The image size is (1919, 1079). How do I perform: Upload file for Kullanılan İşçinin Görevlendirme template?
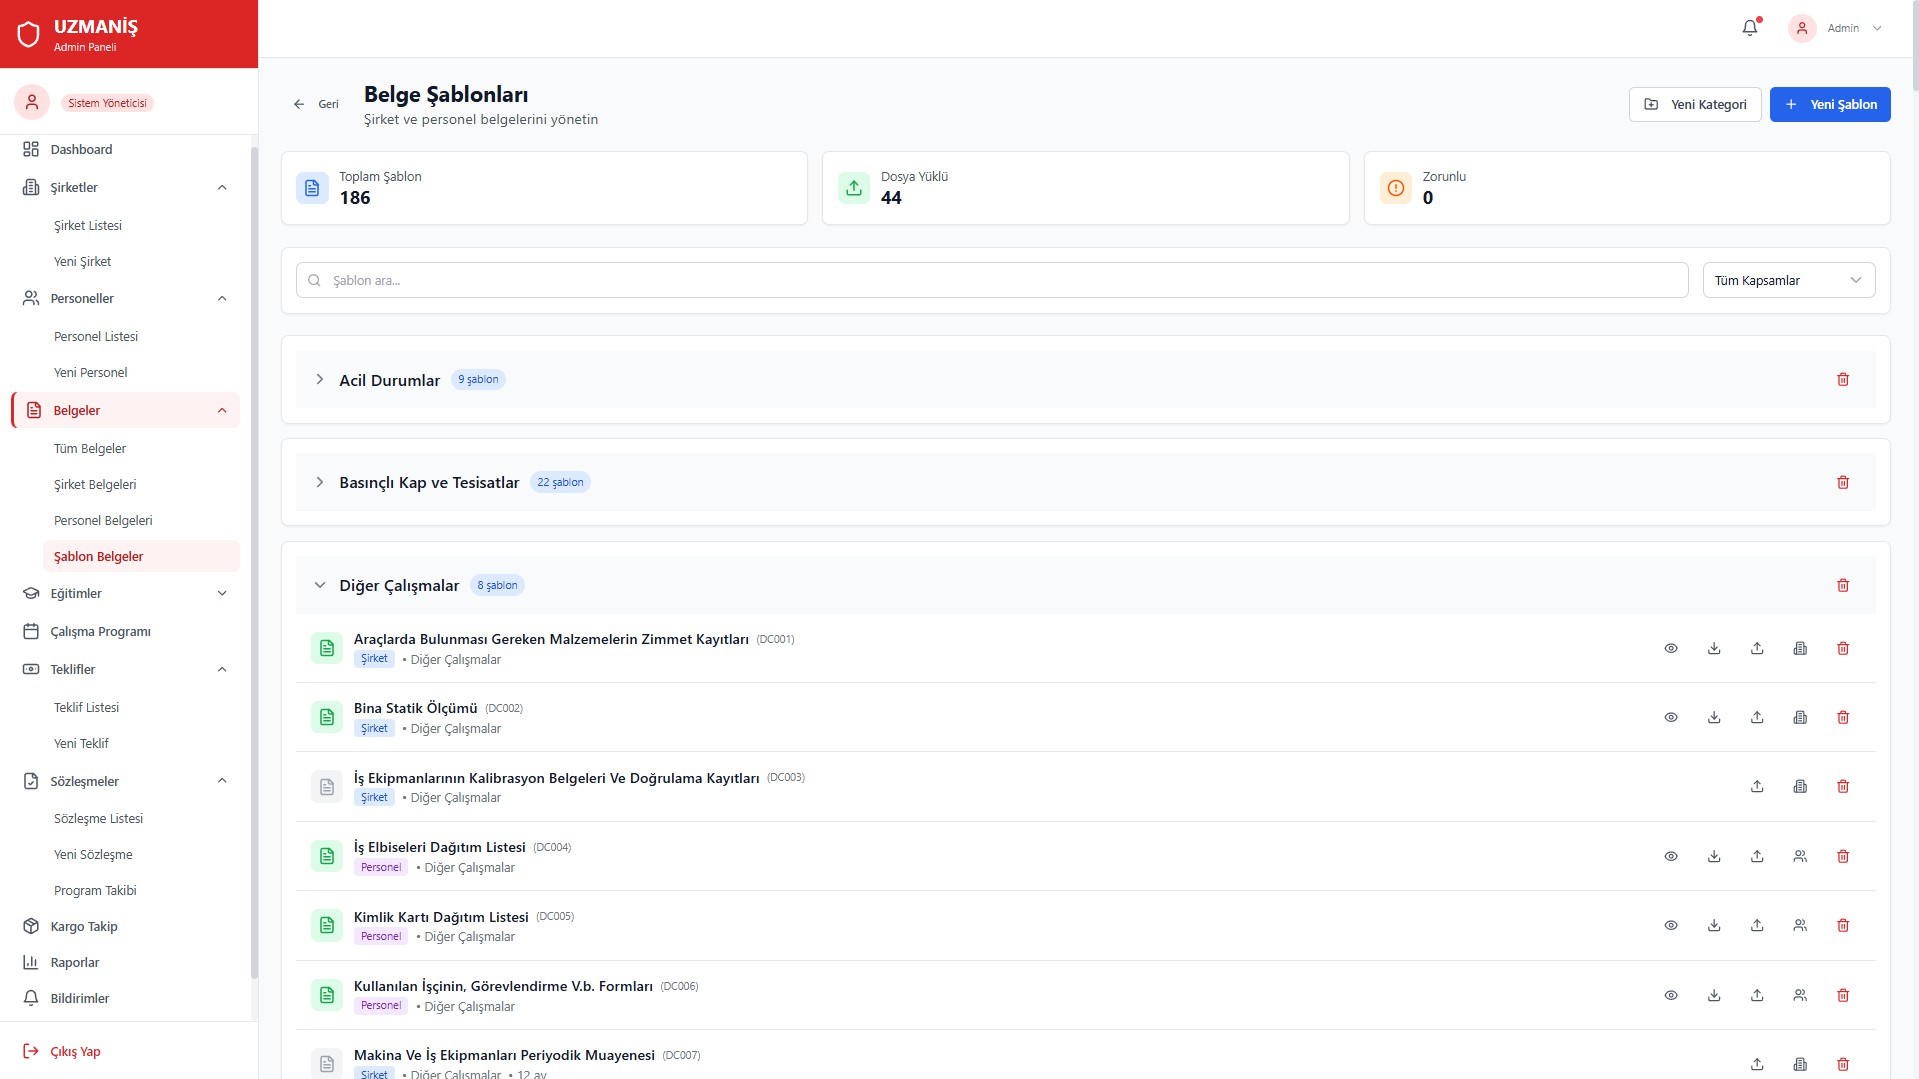1756,996
